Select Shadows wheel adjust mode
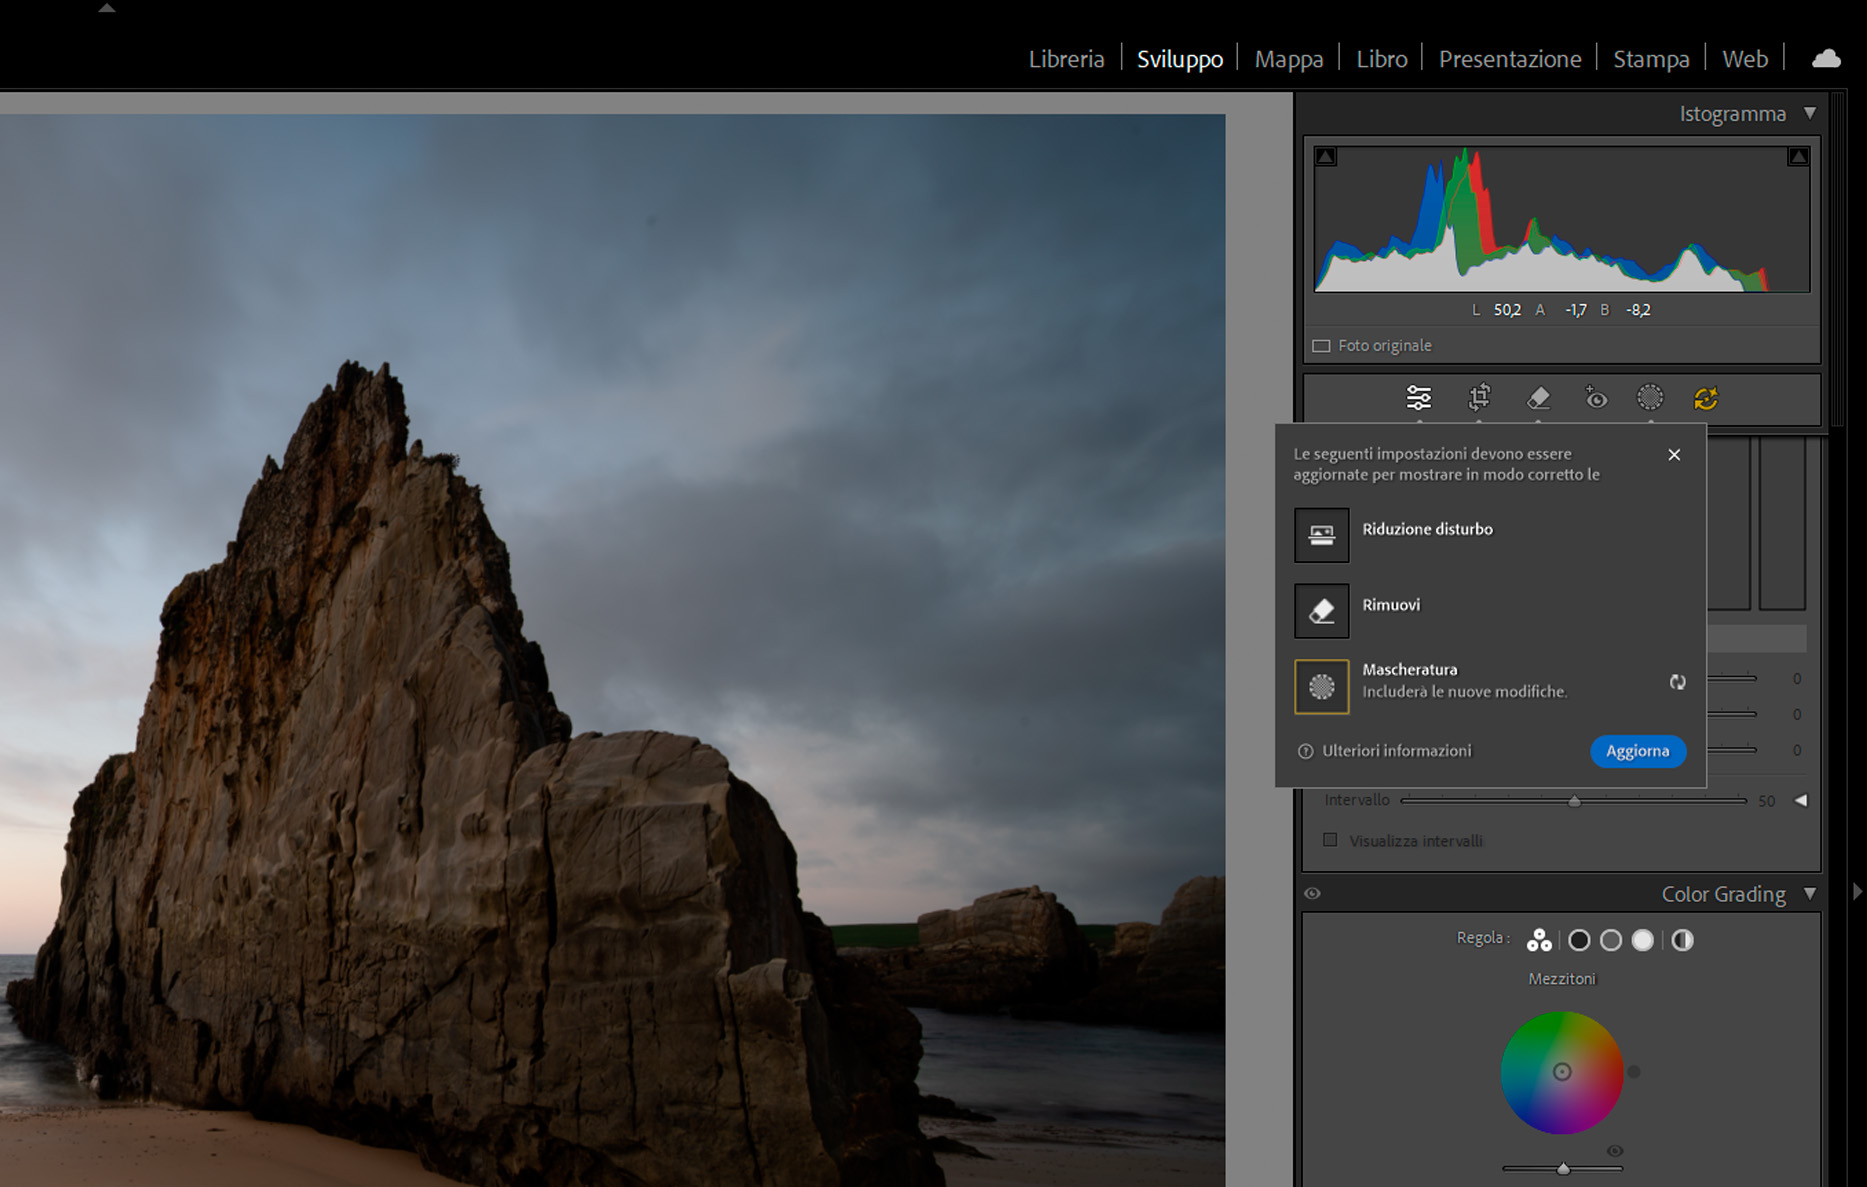Screen dimensions: 1867x1187 [x=1579, y=940]
